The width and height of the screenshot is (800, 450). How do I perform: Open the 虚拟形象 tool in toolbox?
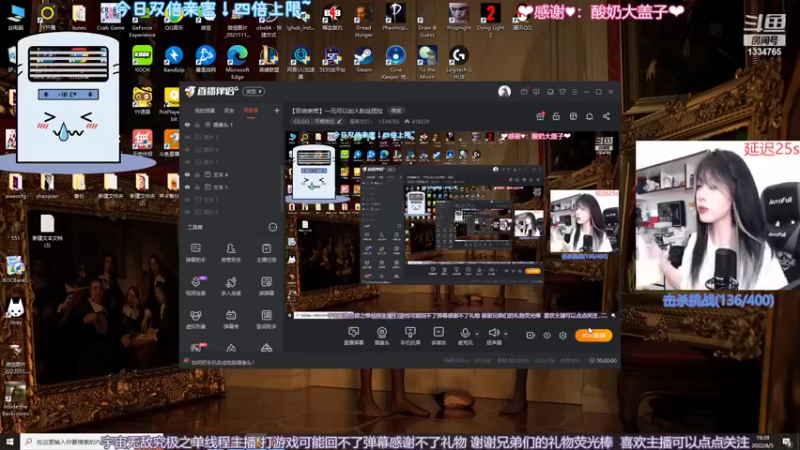point(195,319)
